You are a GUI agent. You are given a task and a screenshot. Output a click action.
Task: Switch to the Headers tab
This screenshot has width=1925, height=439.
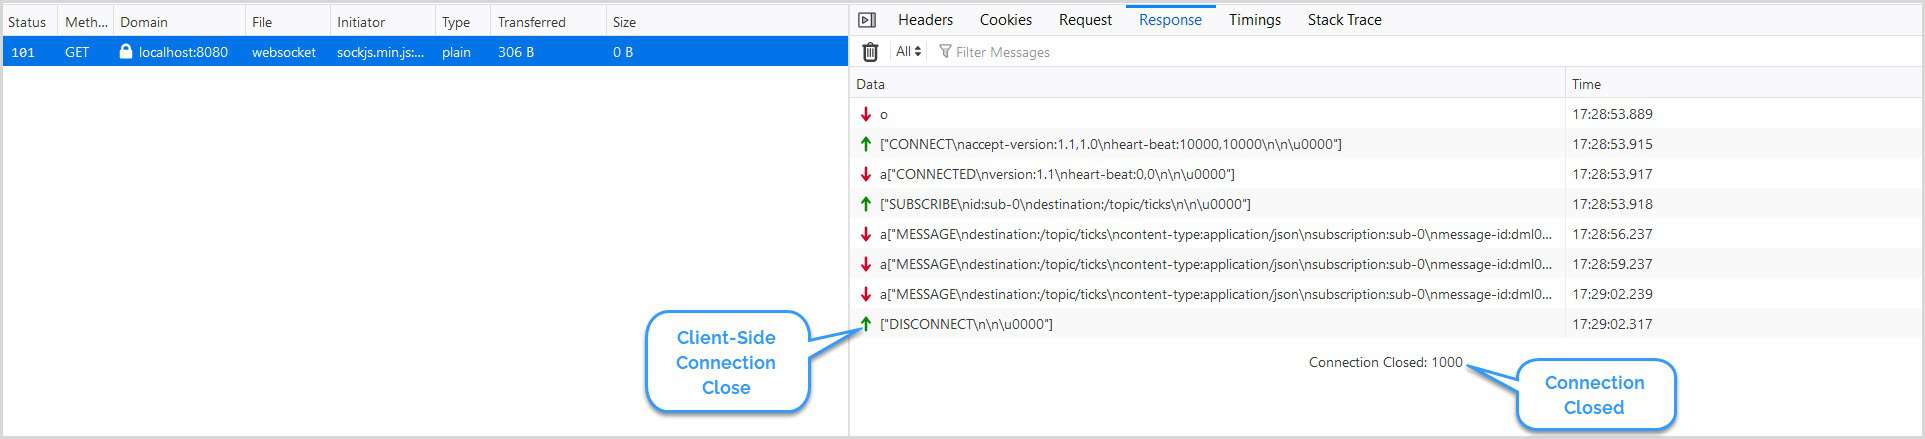(925, 20)
